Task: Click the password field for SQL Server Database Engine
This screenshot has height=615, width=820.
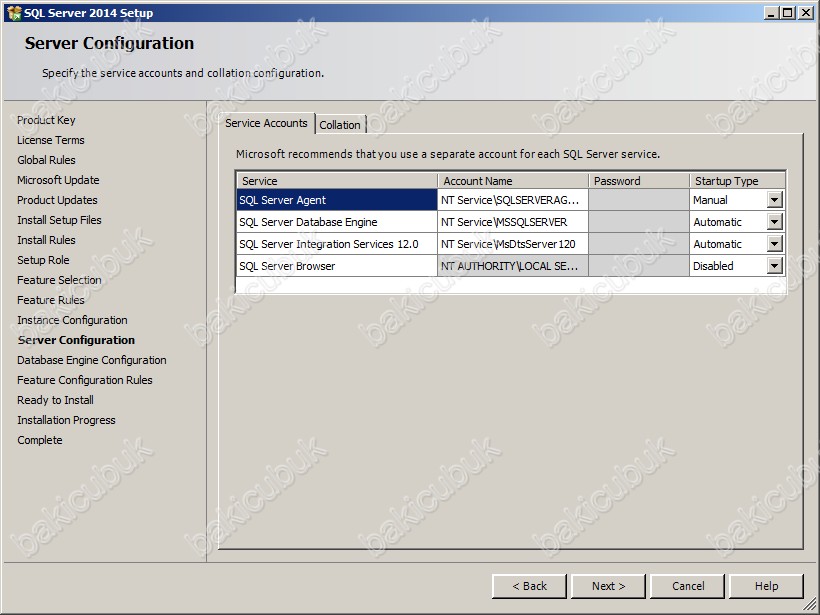Action: point(639,222)
